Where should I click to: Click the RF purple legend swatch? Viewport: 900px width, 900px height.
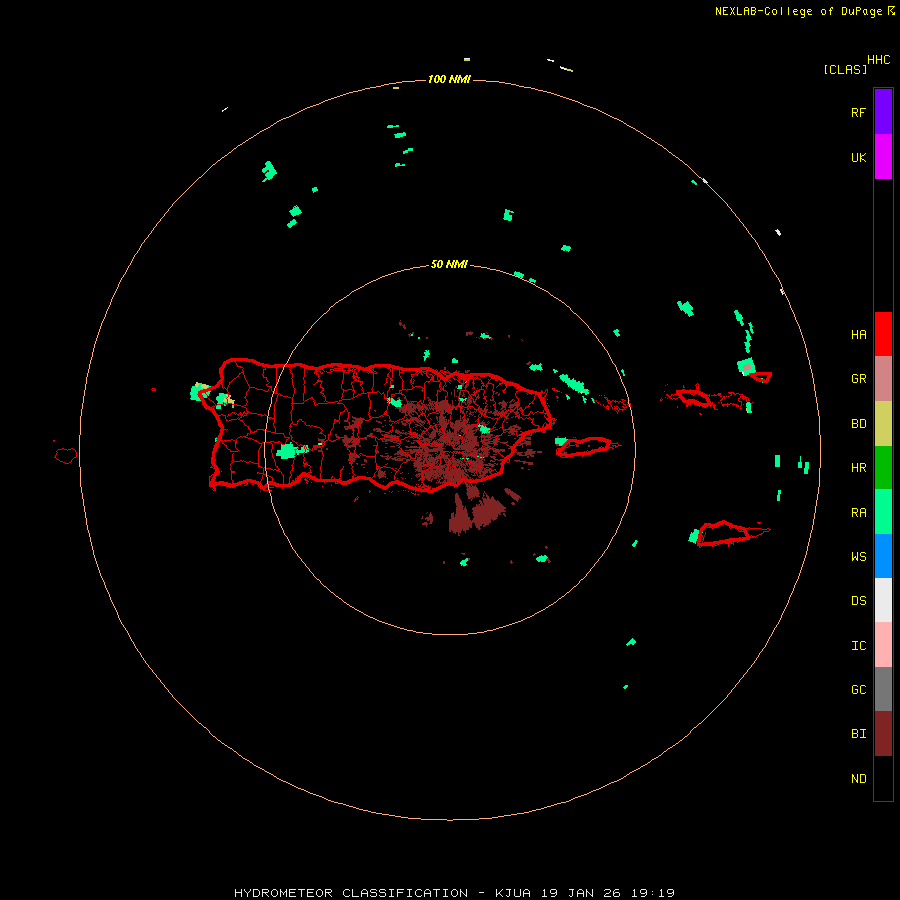(883, 112)
